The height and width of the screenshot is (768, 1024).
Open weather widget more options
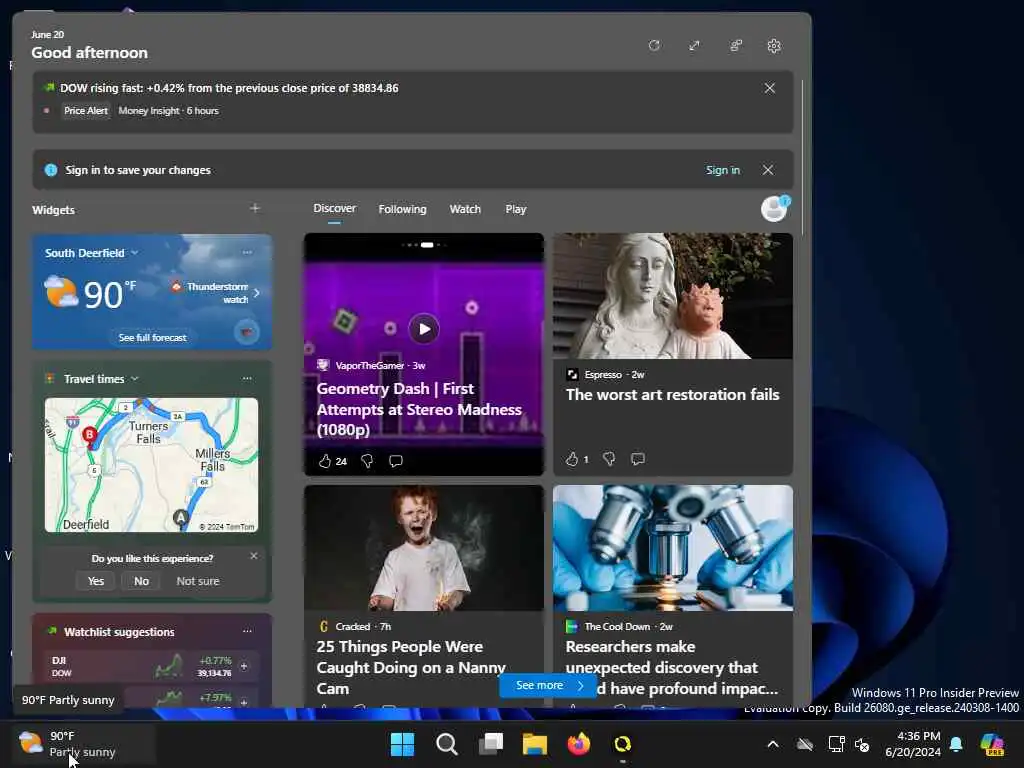click(x=247, y=252)
